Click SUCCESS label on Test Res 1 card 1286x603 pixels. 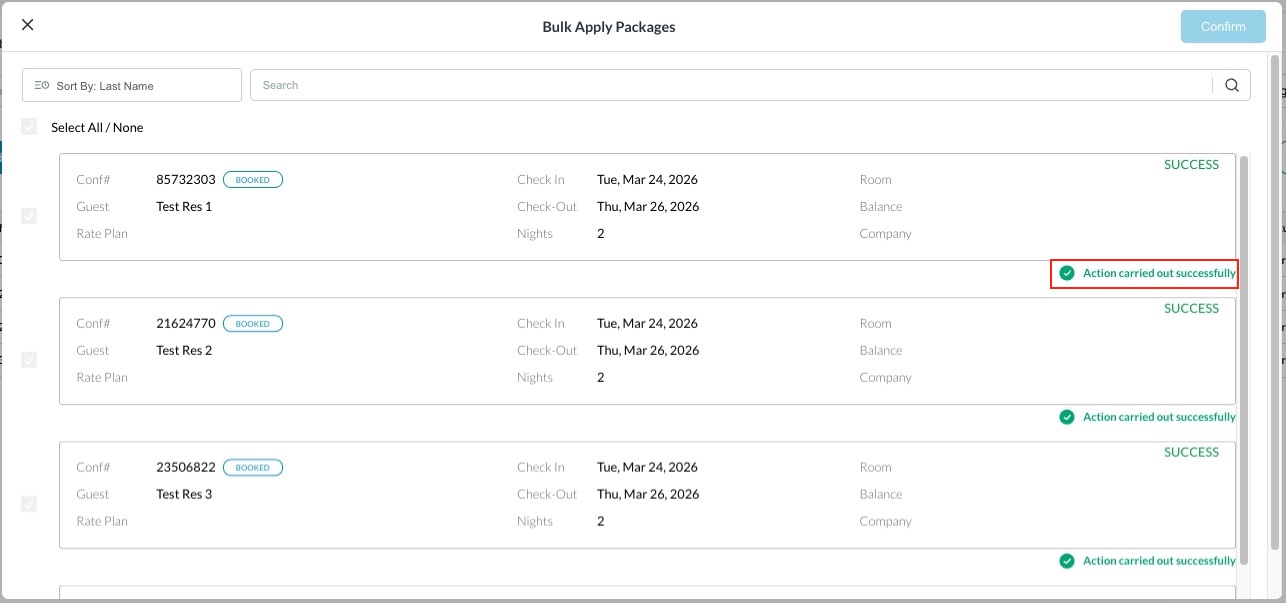click(x=1191, y=165)
